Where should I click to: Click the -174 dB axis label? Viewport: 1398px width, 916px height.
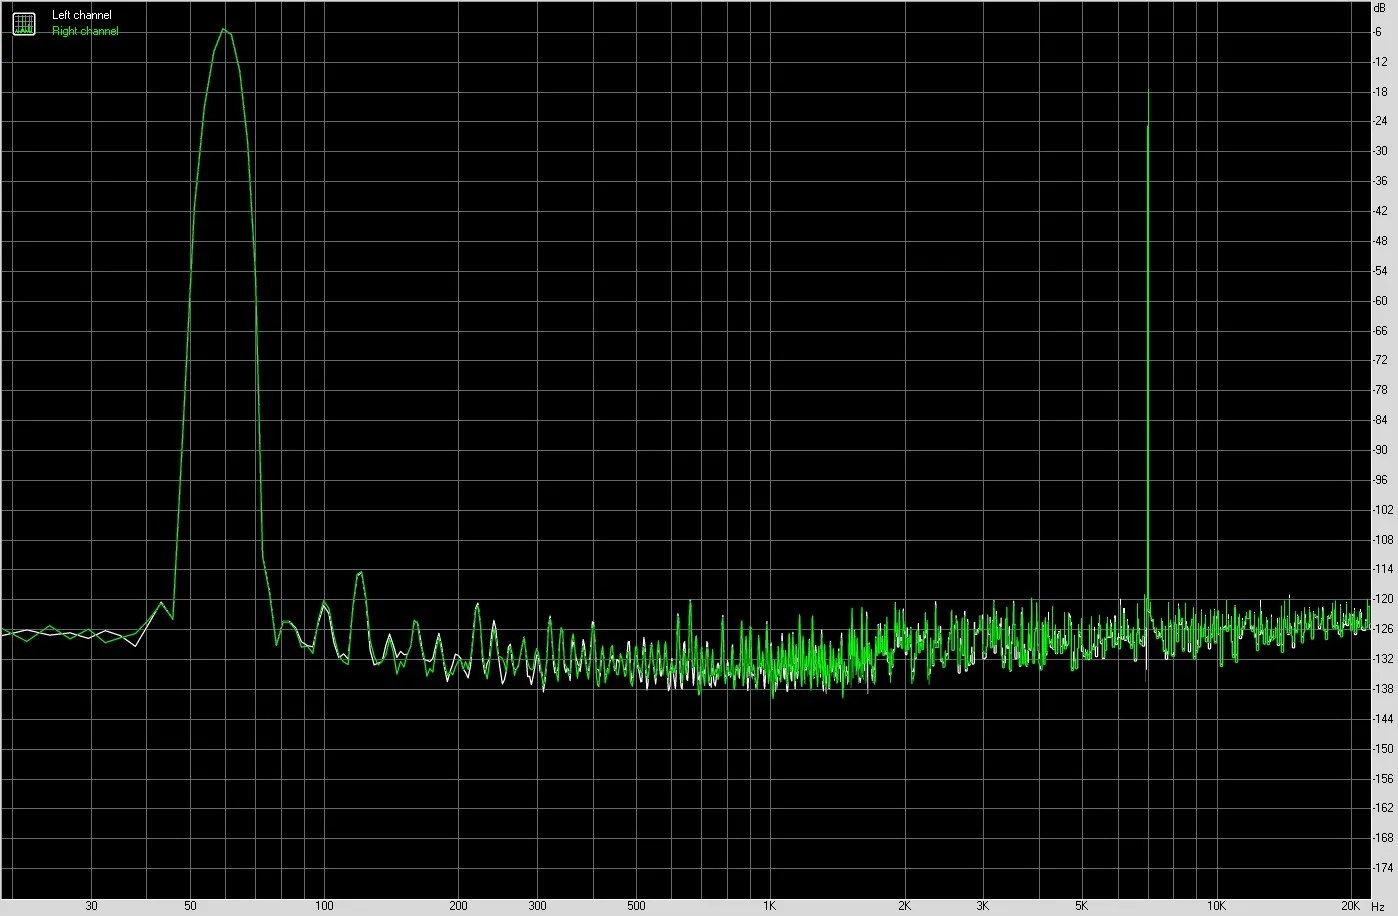(1383, 868)
